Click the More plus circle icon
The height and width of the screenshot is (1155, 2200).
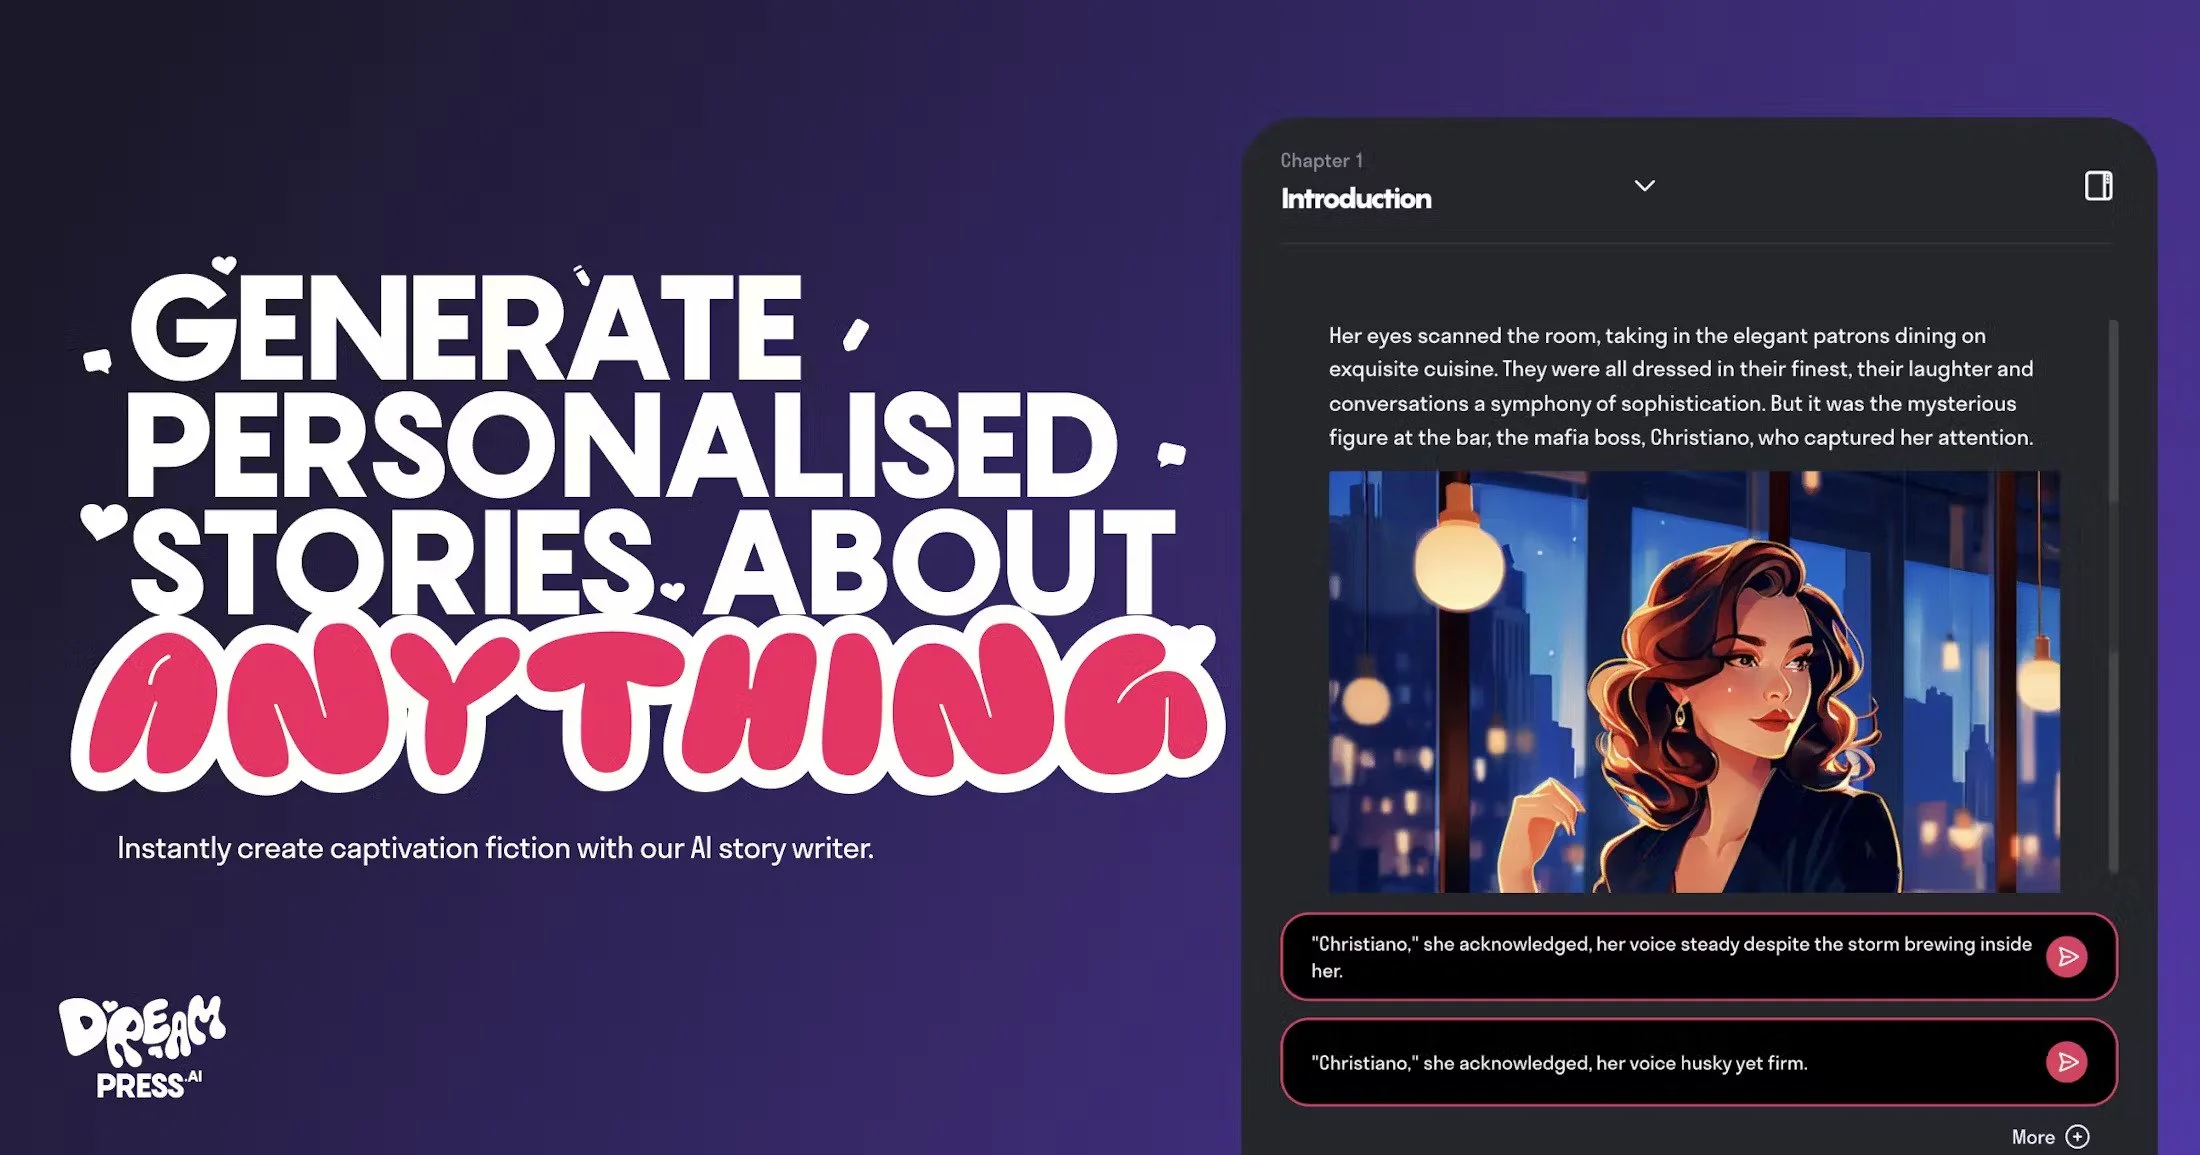[2077, 1137]
